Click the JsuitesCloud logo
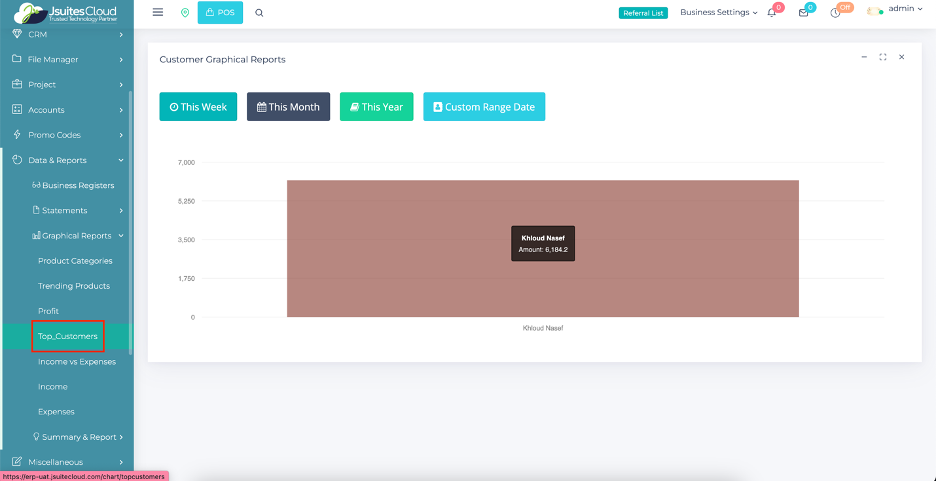The width and height of the screenshot is (936, 482). click(65, 13)
